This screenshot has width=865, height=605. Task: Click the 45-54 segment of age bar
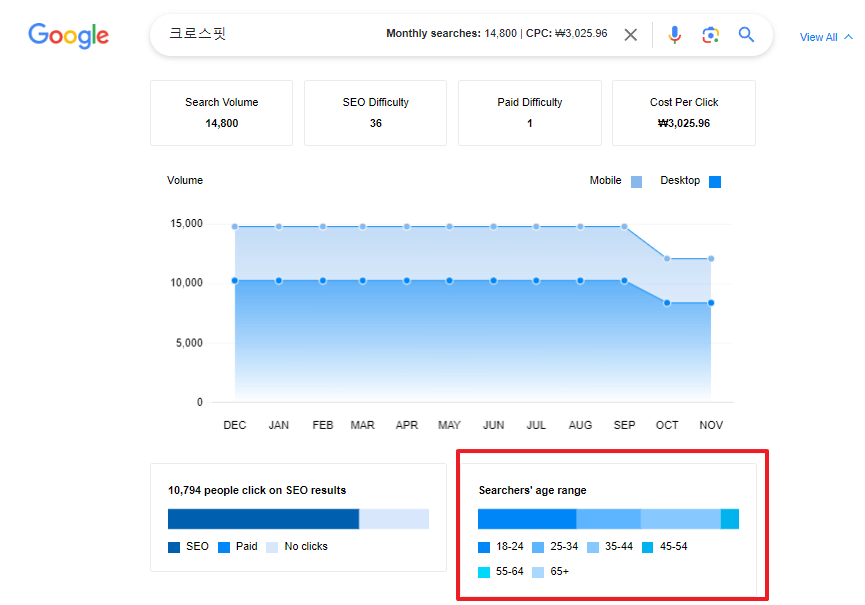730,519
